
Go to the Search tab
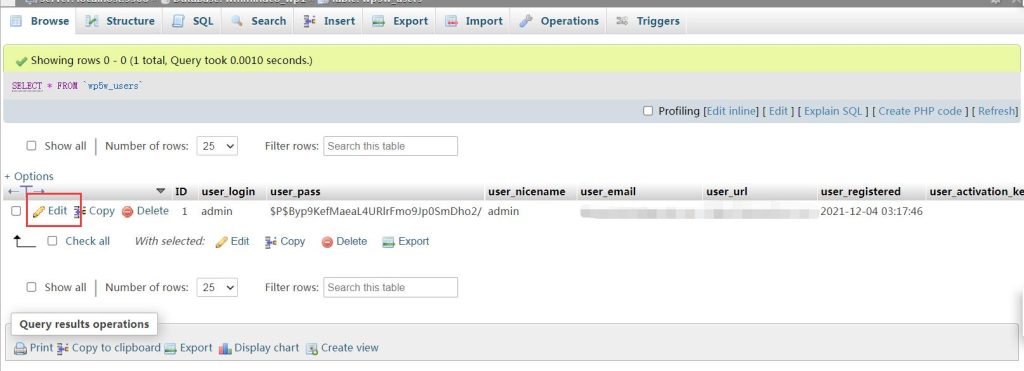click(259, 21)
